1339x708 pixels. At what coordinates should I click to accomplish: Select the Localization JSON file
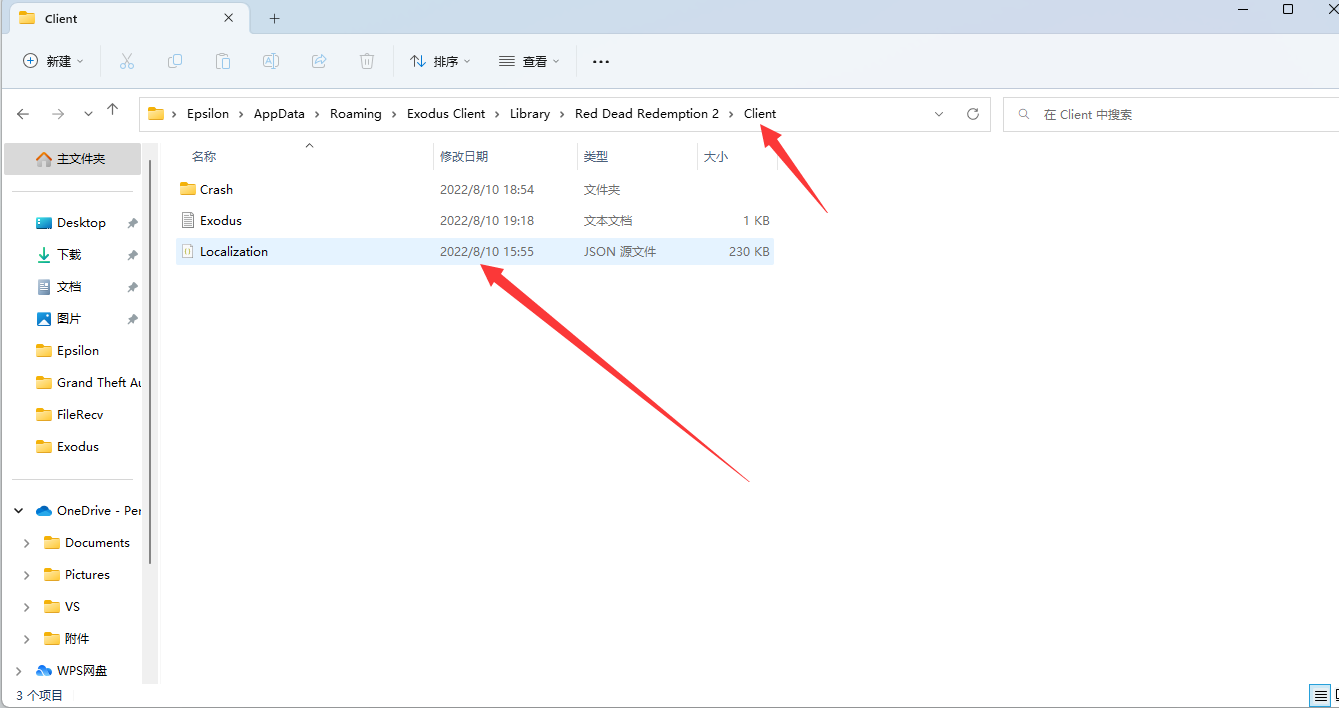(234, 252)
